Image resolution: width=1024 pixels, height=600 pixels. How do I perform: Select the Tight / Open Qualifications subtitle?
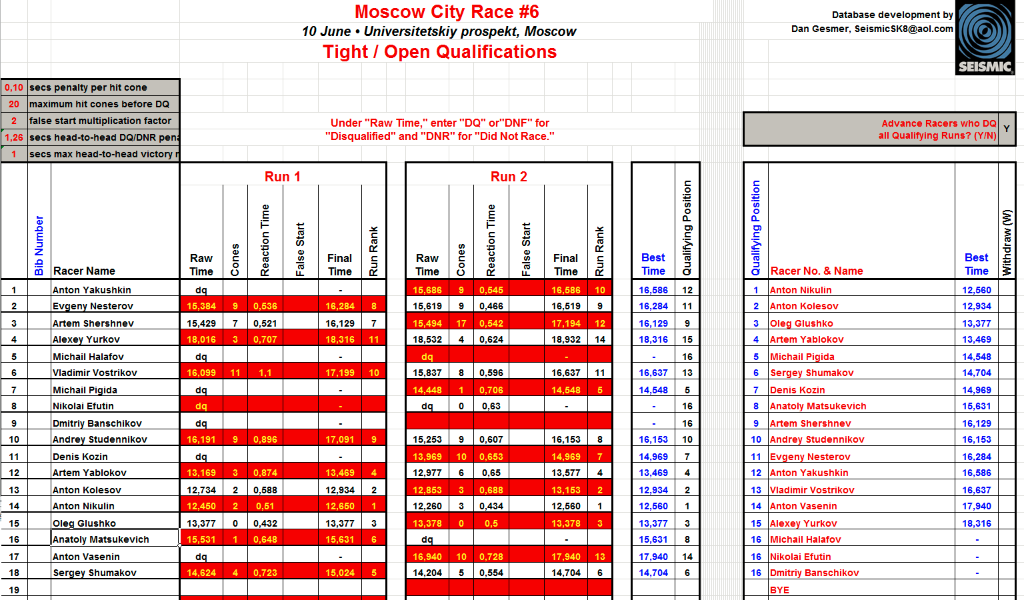tap(440, 52)
